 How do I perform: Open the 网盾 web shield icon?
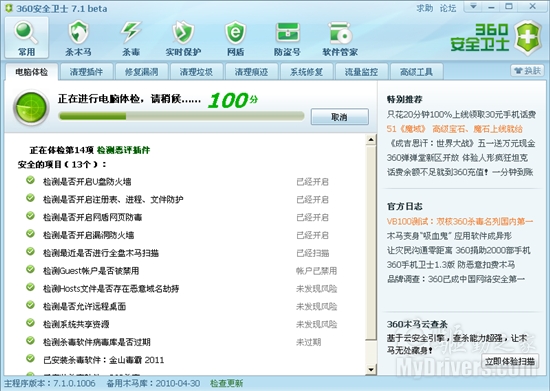click(235, 38)
